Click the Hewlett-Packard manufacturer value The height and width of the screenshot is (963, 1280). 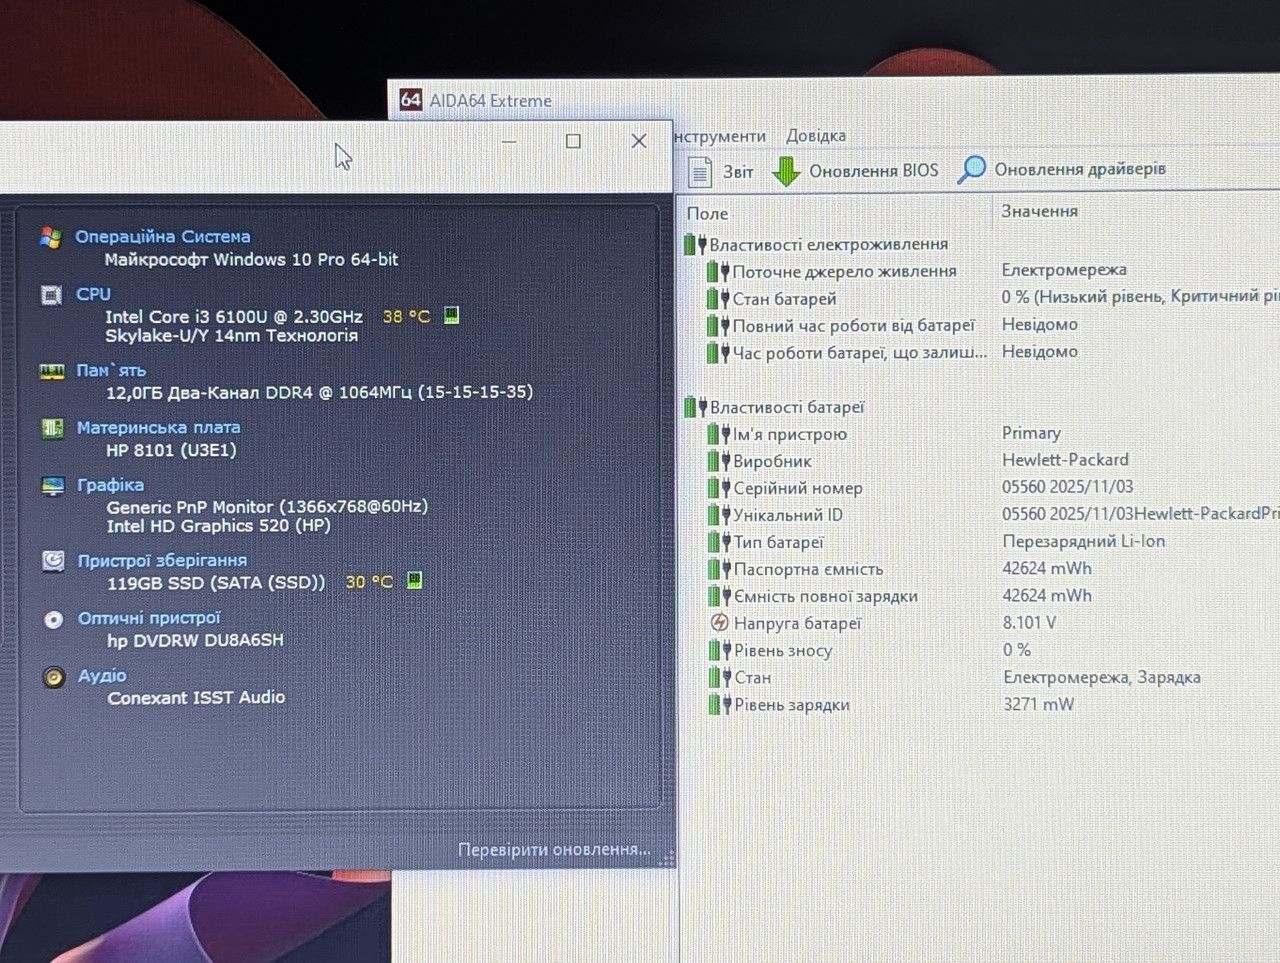pyautogui.click(x=1065, y=460)
